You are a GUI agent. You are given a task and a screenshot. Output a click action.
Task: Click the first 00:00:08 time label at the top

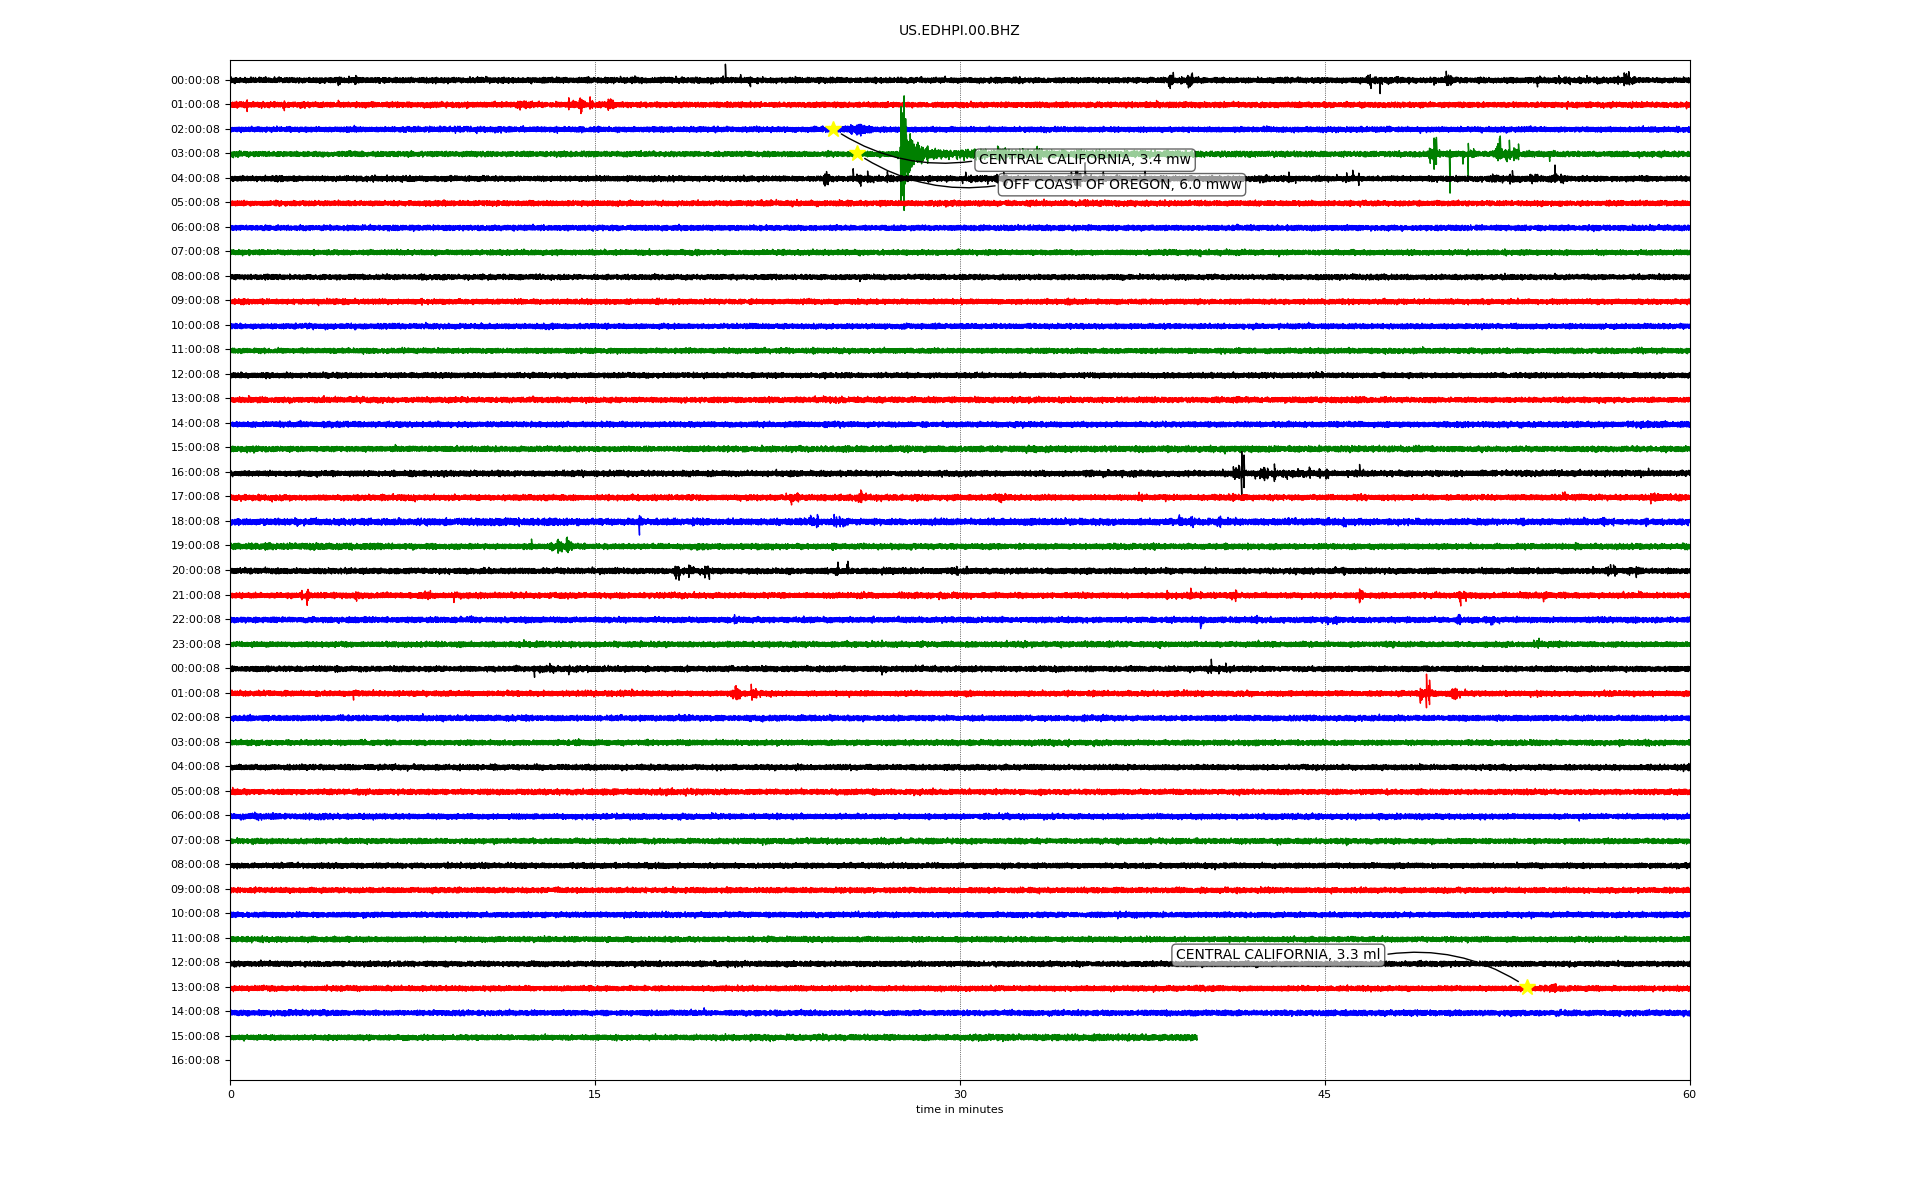click(195, 81)
